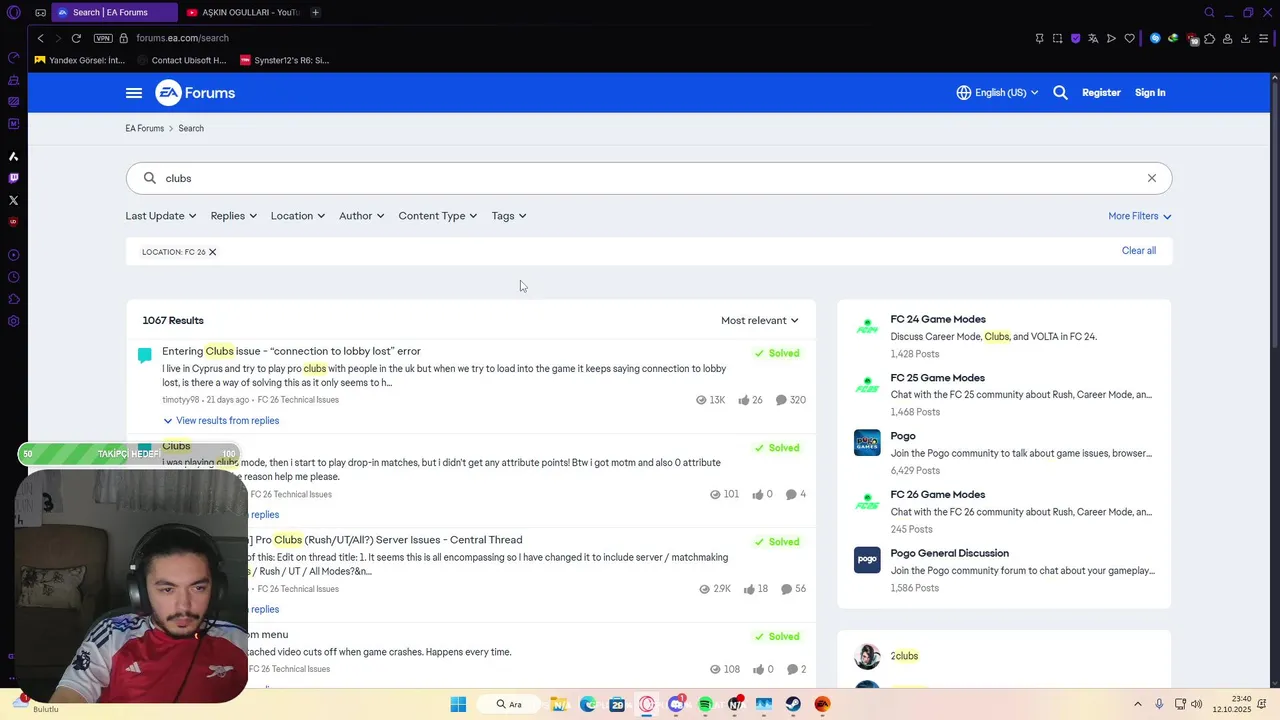Image resolution: width=1280 pixels, height=720 pixels.
Task: Open the Last Update filter dropdown
Action: (161, 216)
